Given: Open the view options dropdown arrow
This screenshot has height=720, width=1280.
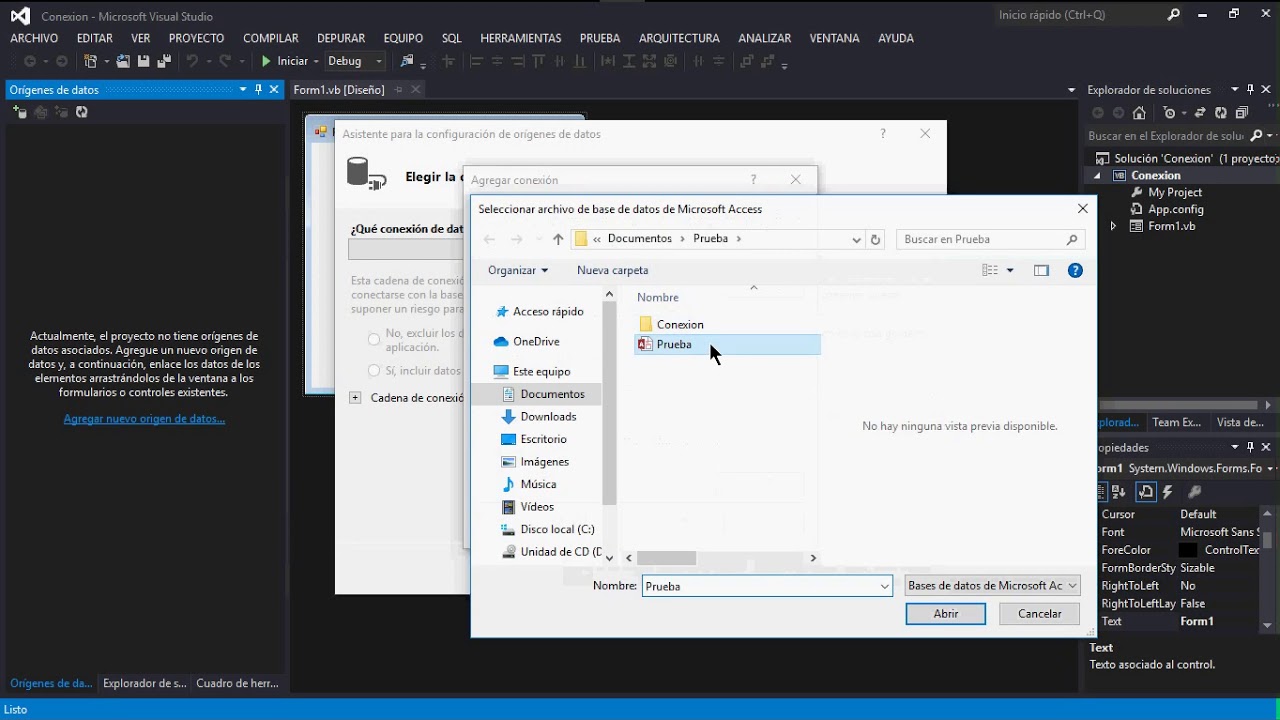Looking at the screenshot, I should (x=1010, y=270).
